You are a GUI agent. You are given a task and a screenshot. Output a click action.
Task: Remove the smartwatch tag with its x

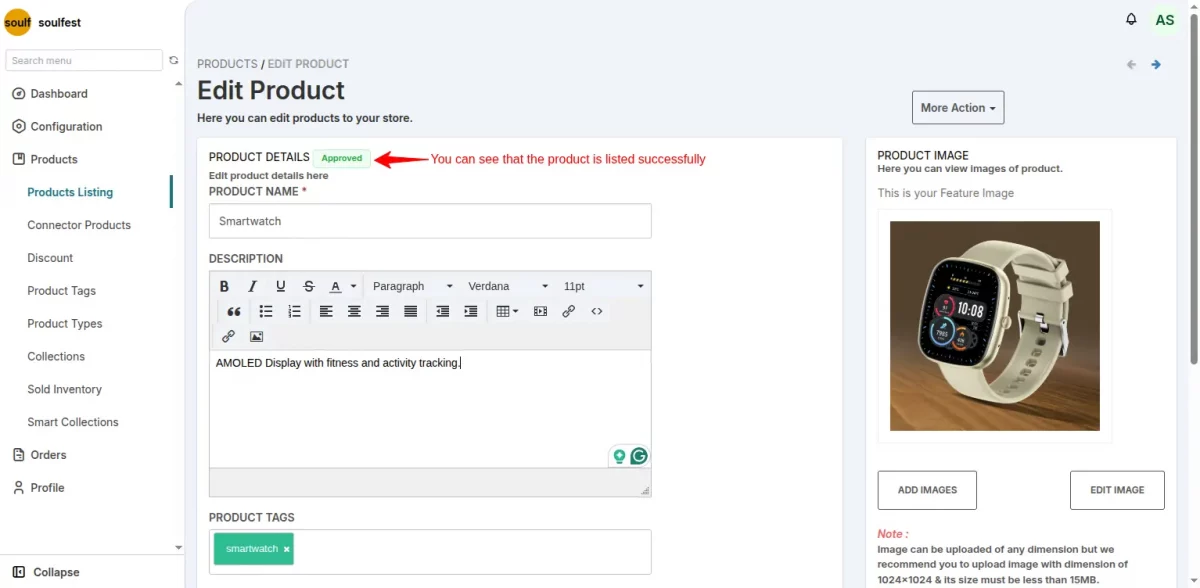[286, 549]
